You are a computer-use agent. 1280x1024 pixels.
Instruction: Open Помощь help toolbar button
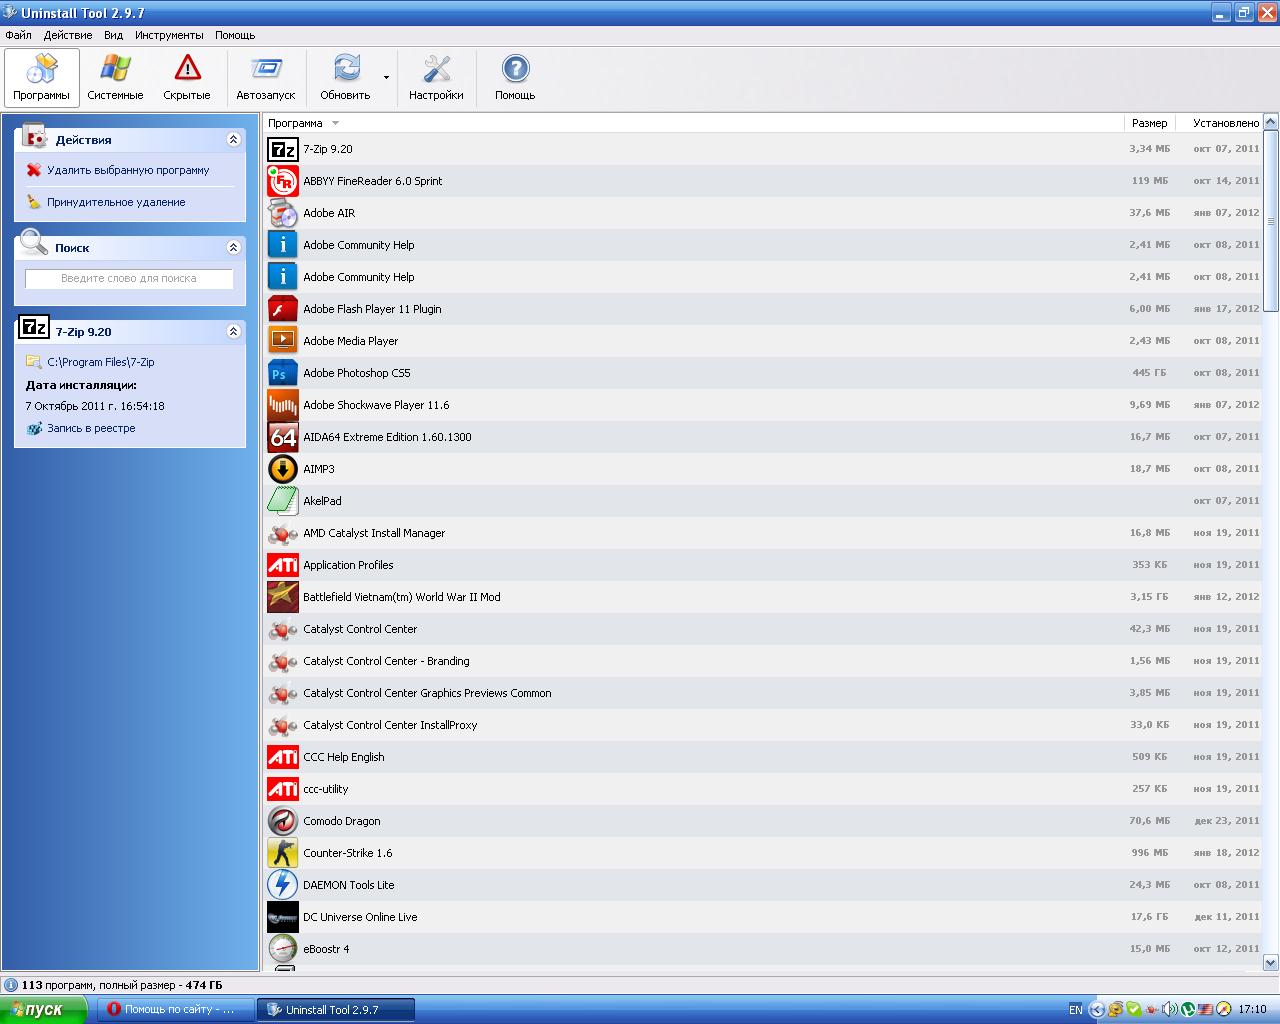click(x=515, y=78)
